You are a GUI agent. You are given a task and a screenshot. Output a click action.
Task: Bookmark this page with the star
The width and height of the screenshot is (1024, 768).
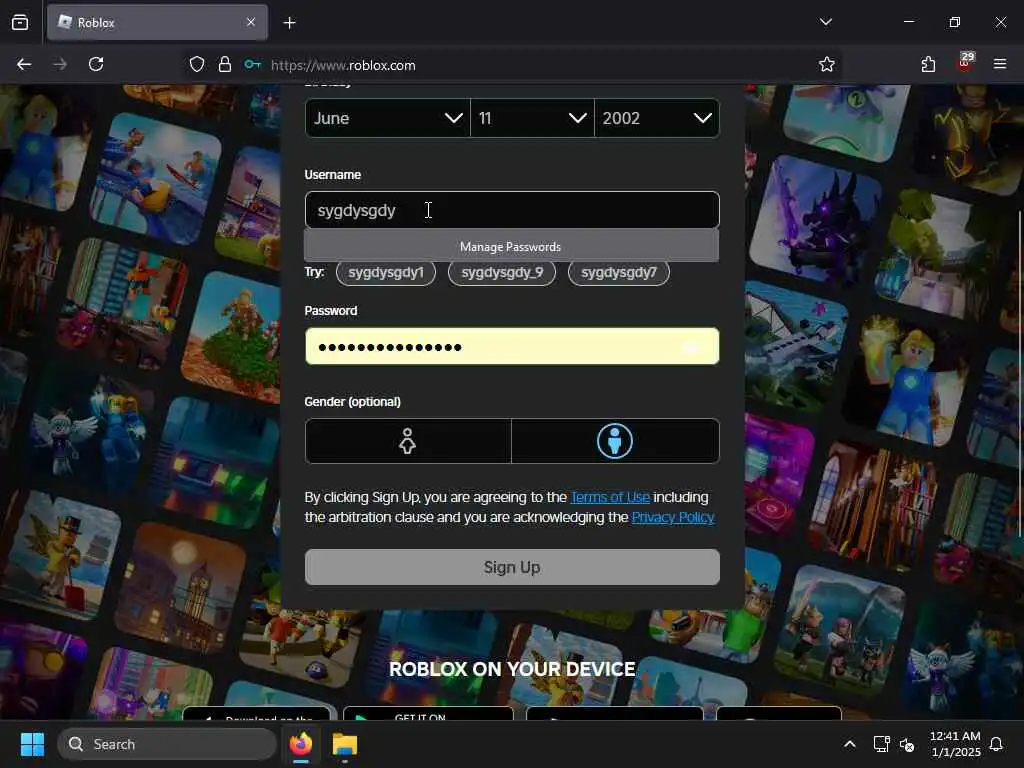pyautogui.click(x=827, y=64)
